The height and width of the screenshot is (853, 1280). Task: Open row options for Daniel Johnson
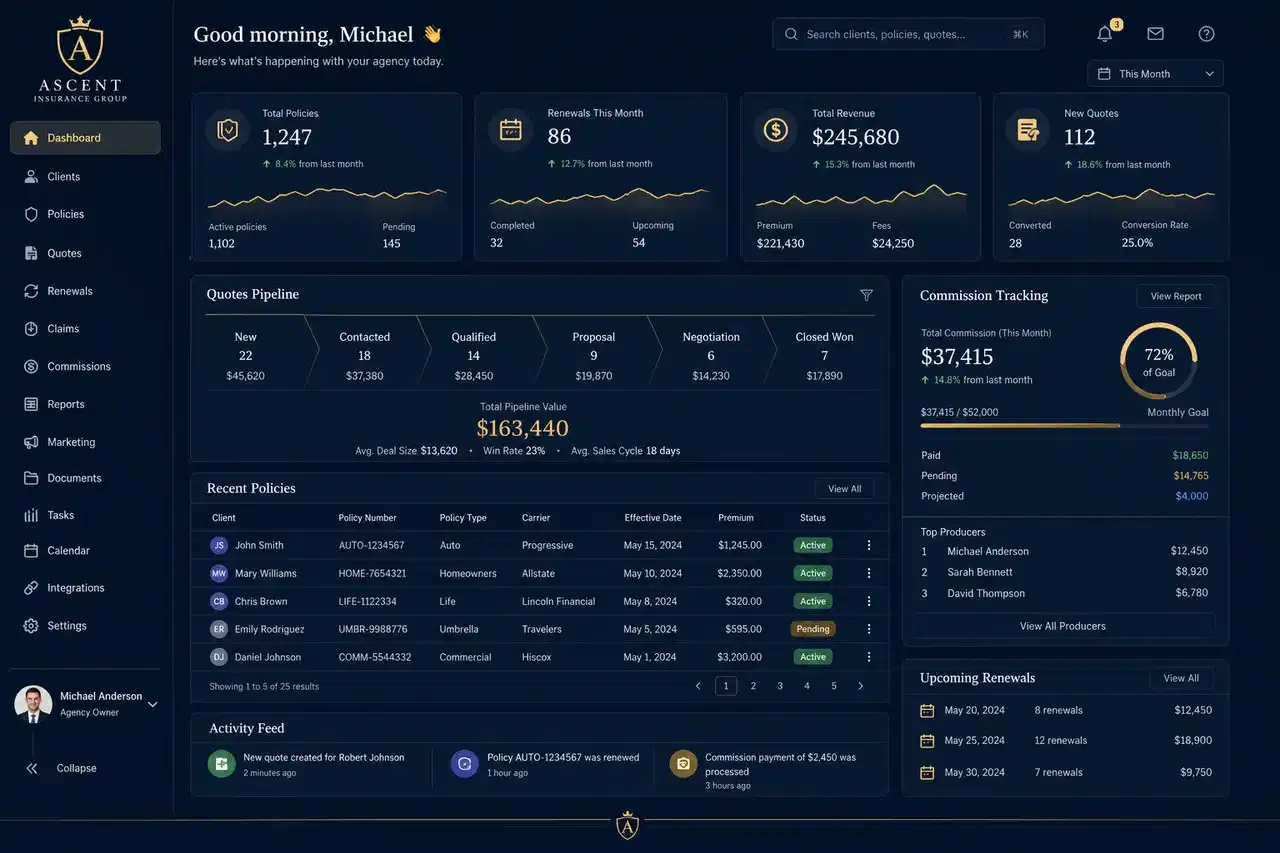point(869,657)
